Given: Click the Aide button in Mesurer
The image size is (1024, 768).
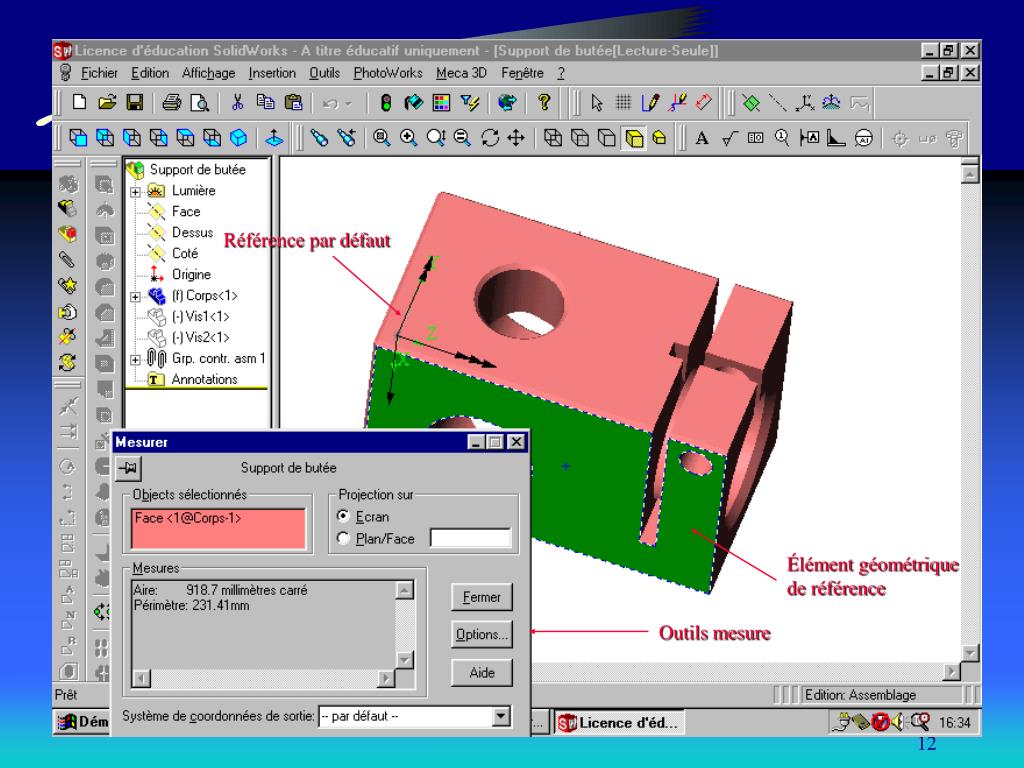Looking at the screenshot, I should (482, 672).
